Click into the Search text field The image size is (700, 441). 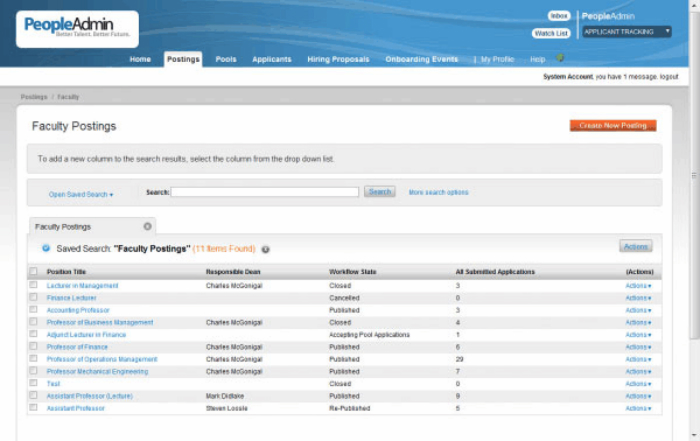pos(265,192)
